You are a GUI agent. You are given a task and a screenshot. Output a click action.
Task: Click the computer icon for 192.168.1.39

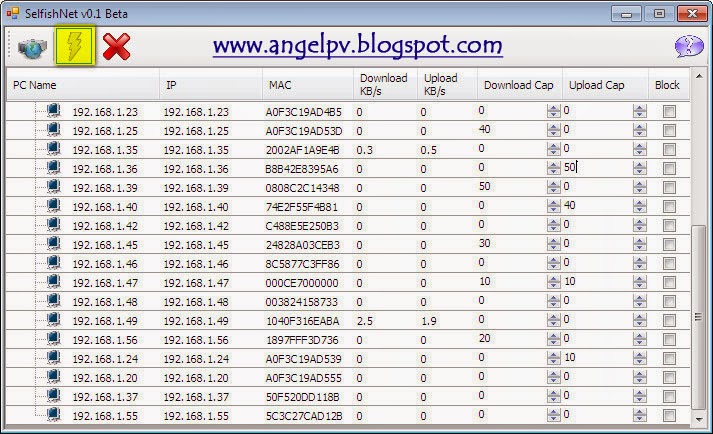[x=54, y=187]
